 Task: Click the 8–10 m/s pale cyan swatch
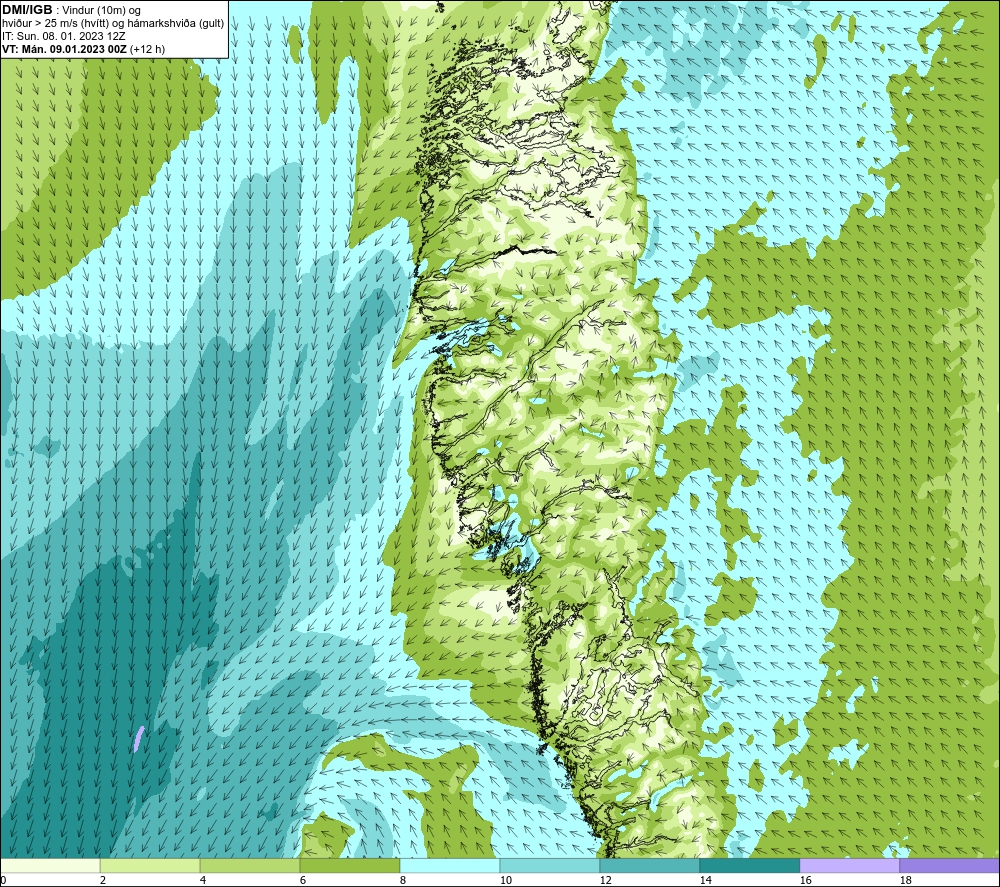pyautogui.click(x=450, y=865)
